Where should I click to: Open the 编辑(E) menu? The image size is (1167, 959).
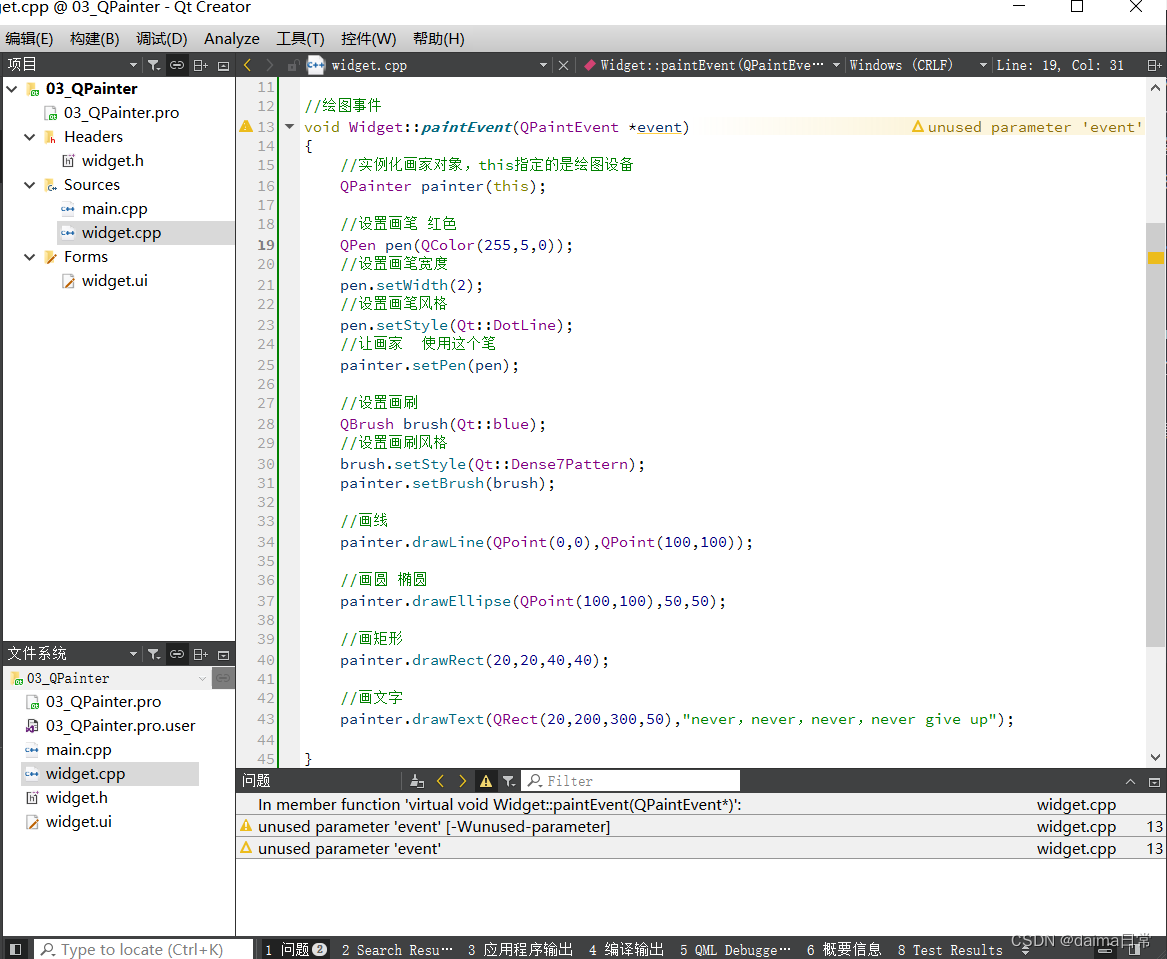tap(29, 39)
